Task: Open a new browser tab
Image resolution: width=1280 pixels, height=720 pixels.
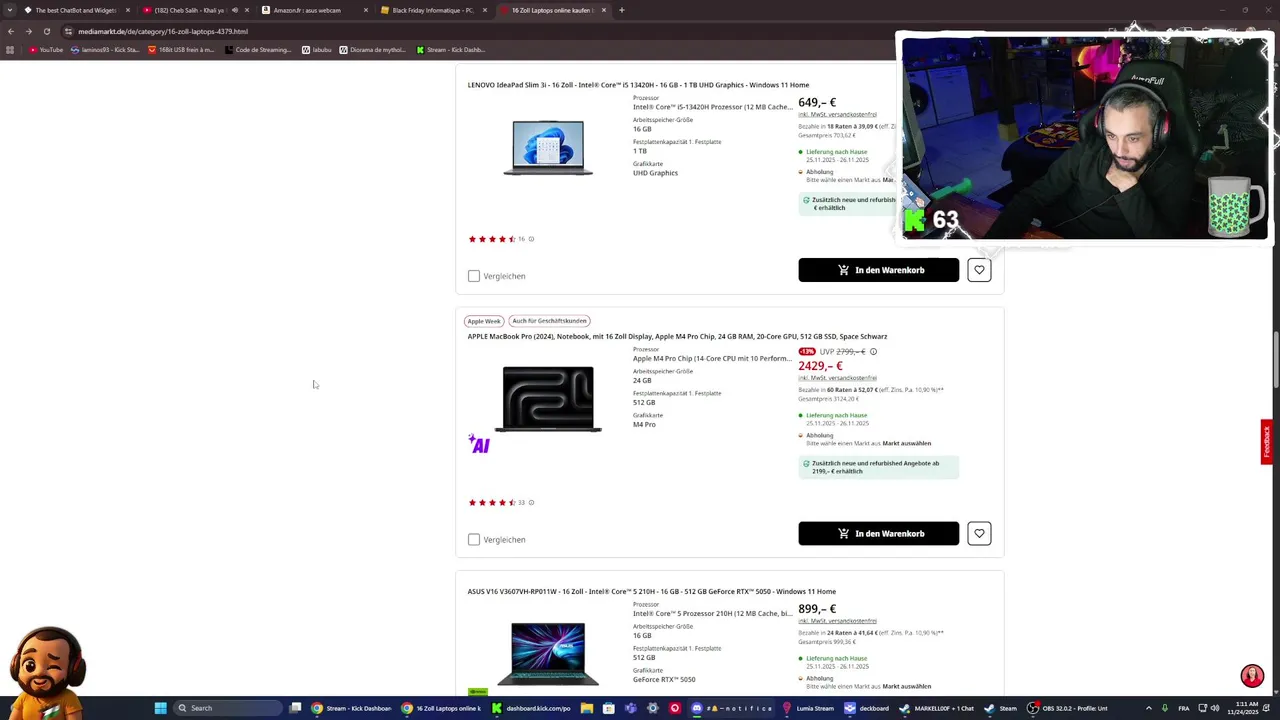Action: pyautogui.click(x=622, y=10)
